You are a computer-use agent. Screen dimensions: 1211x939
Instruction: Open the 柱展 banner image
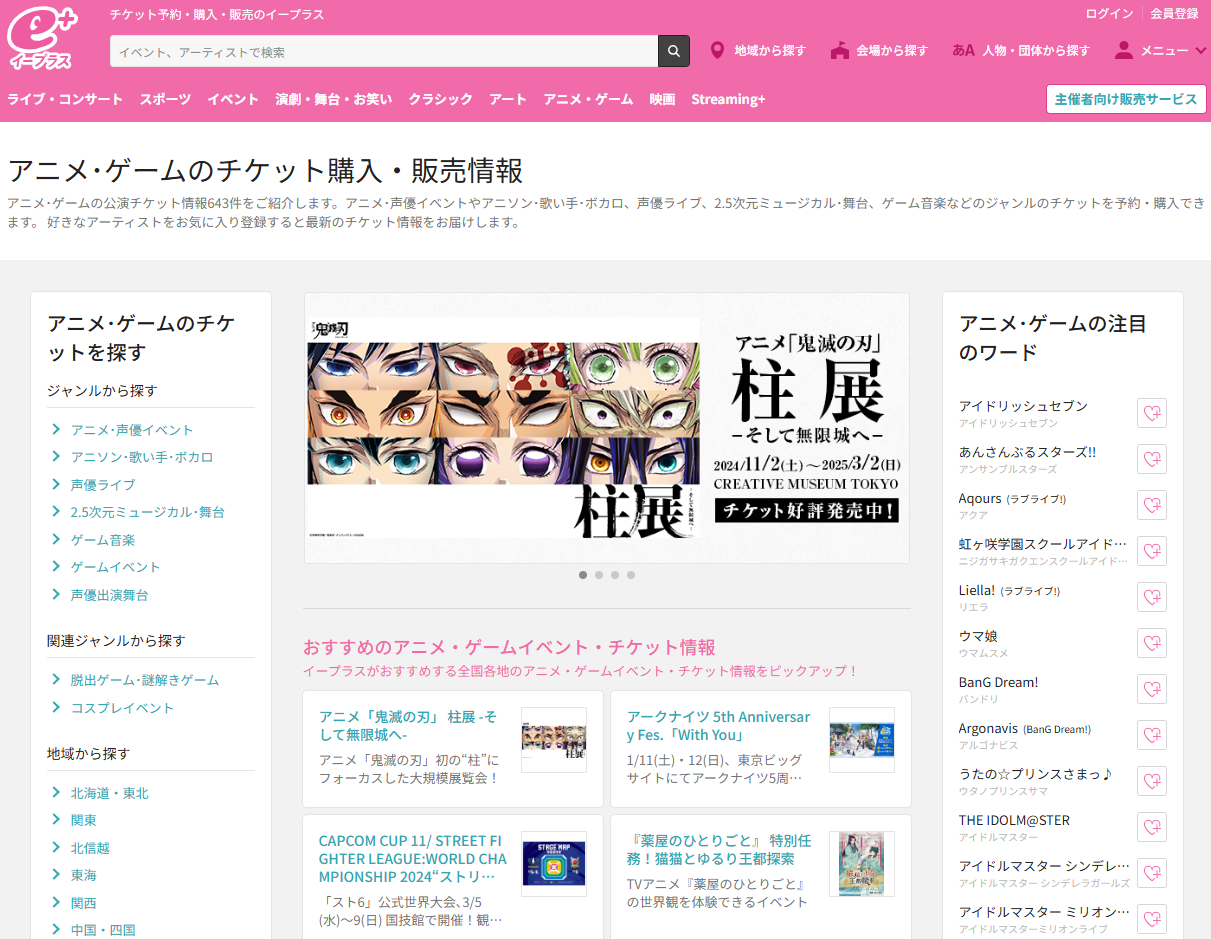(607, 428)
